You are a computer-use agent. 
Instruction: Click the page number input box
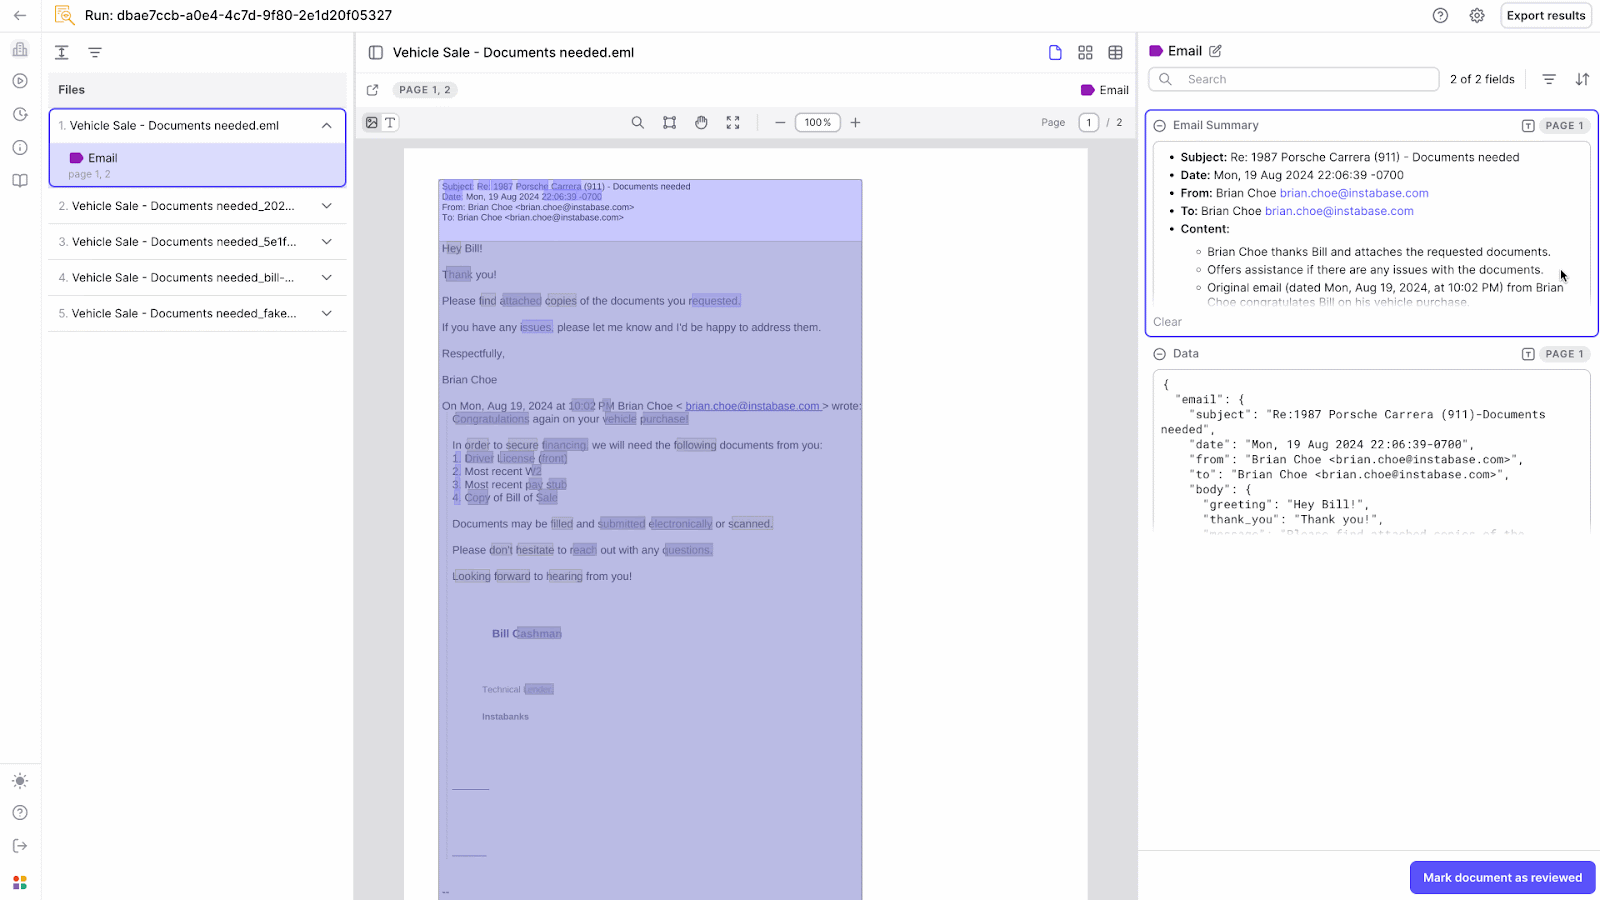click(1089, 123)
